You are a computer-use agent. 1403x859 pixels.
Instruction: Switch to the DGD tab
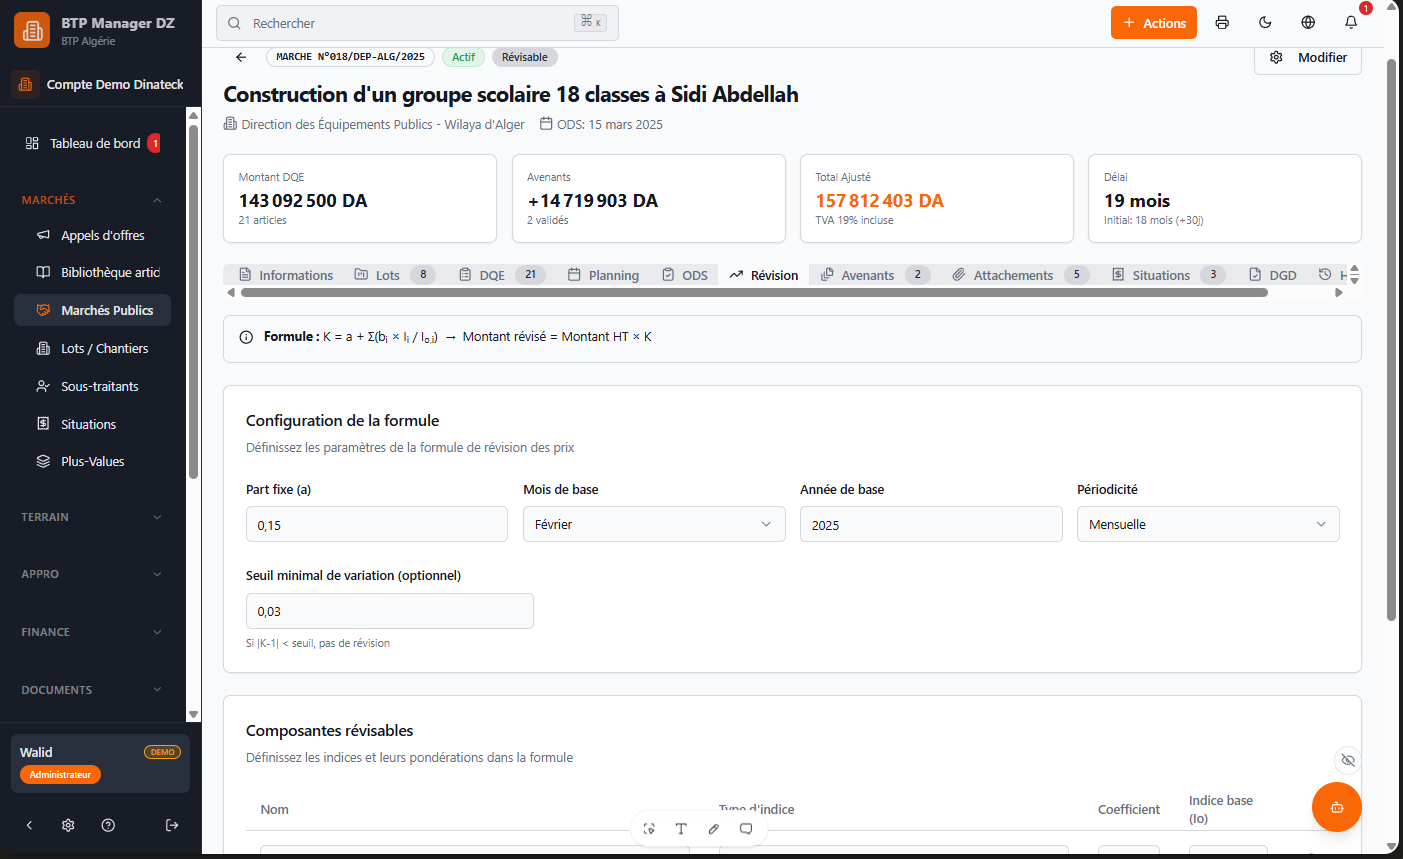point(1273,275)
